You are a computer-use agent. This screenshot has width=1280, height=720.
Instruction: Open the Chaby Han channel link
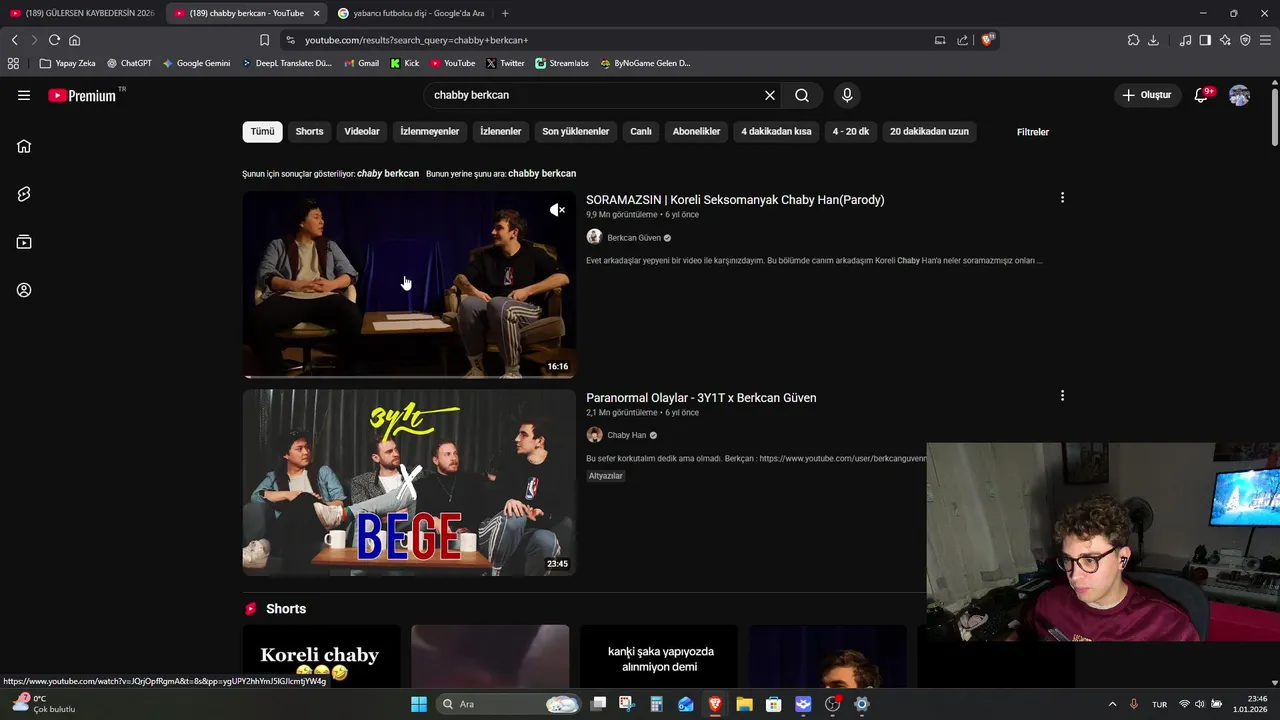point(627,435)
